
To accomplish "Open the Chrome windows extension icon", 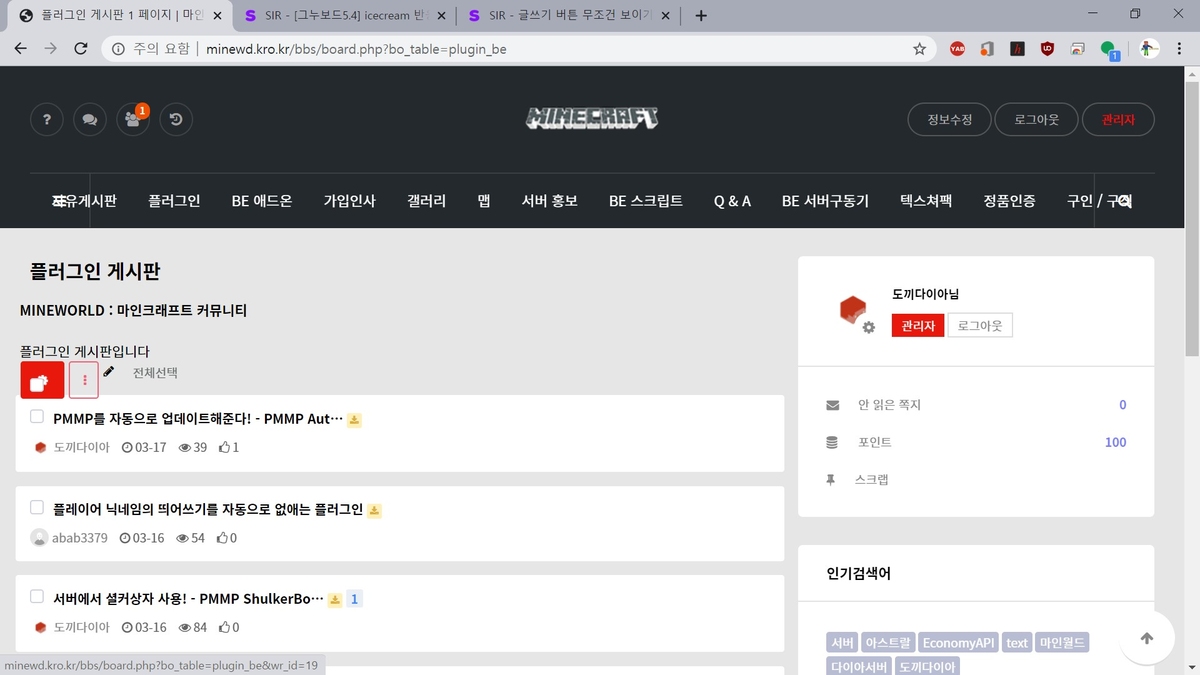I will click(1078, 48).
